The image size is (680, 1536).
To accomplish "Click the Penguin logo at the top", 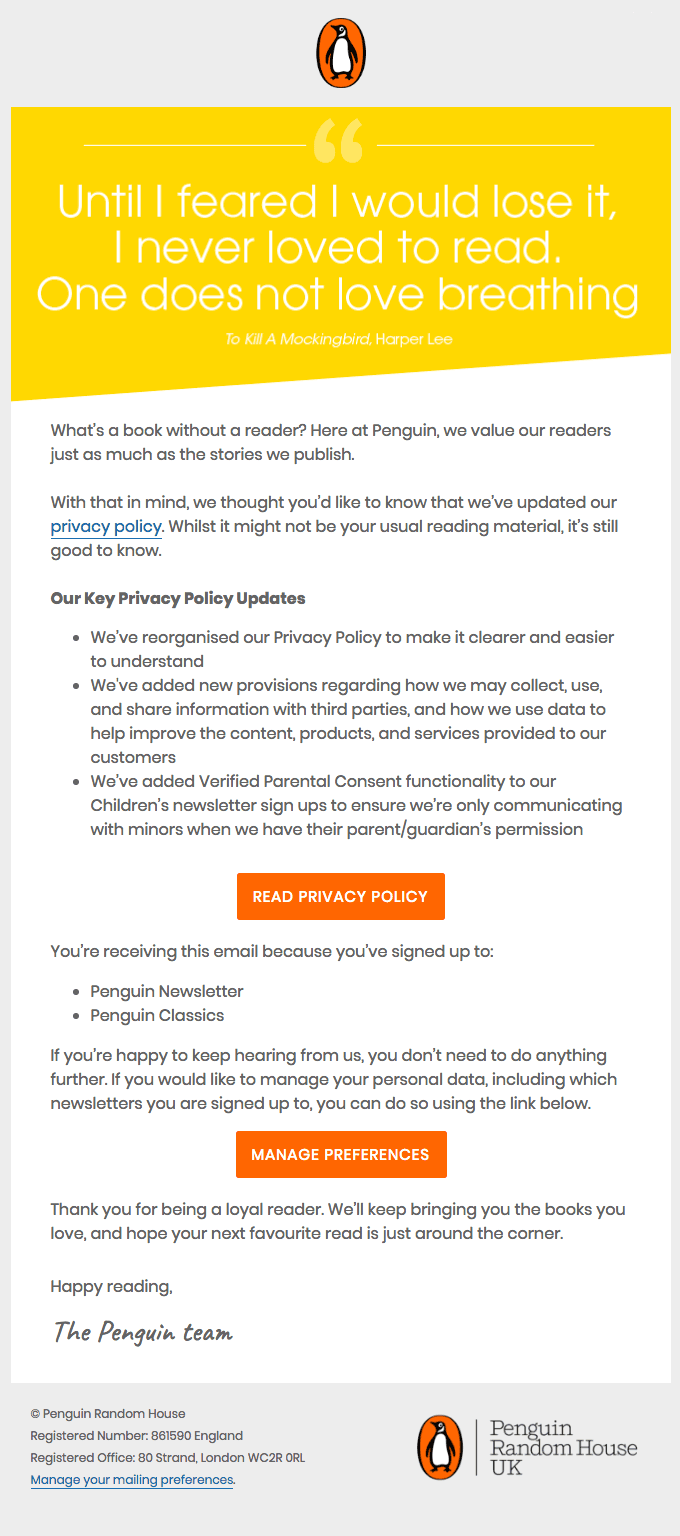I will point(340,52).
